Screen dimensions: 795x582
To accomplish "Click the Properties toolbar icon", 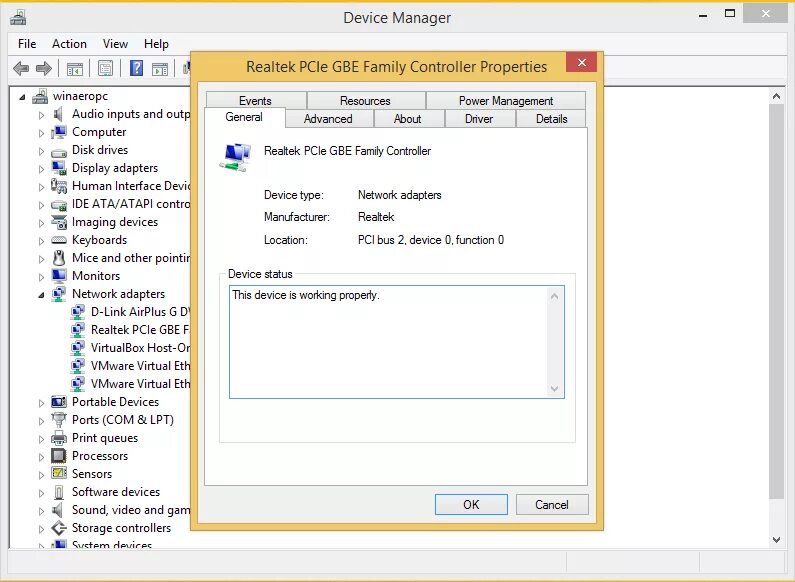I will tap(105, 68).
